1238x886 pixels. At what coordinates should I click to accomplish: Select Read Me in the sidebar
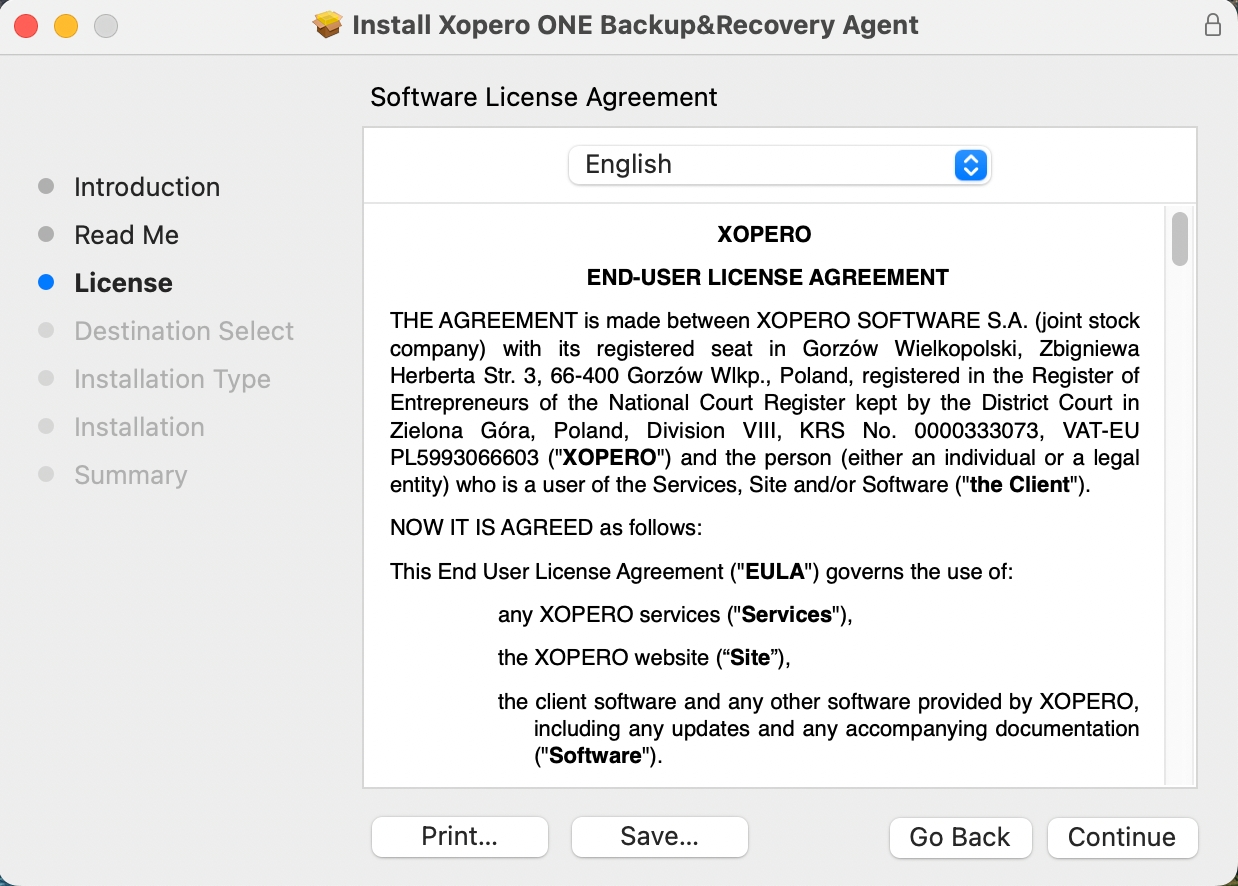pyautogui.click(x=126, y=234)
